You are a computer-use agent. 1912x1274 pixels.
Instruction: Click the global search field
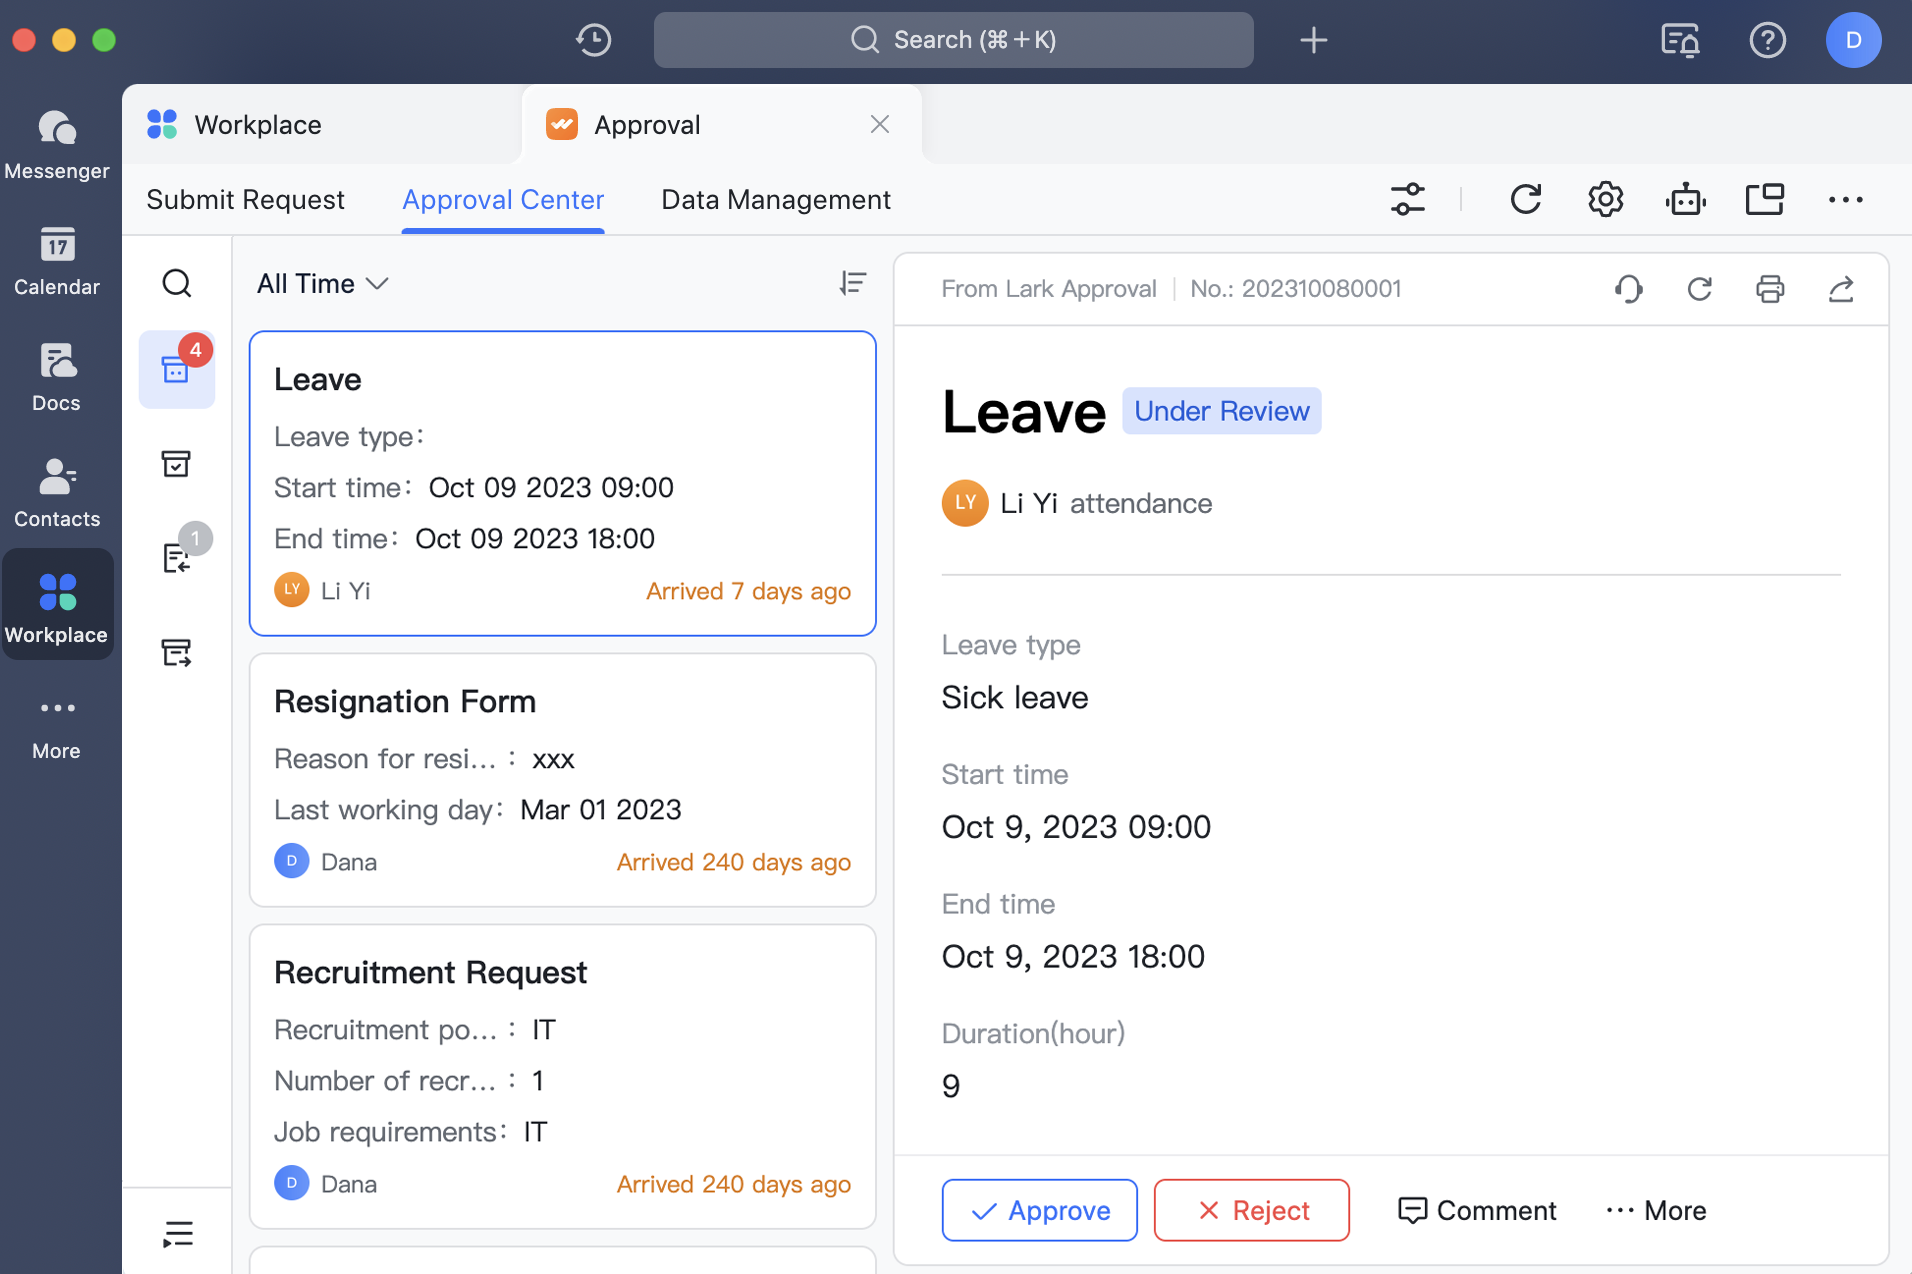953,40
